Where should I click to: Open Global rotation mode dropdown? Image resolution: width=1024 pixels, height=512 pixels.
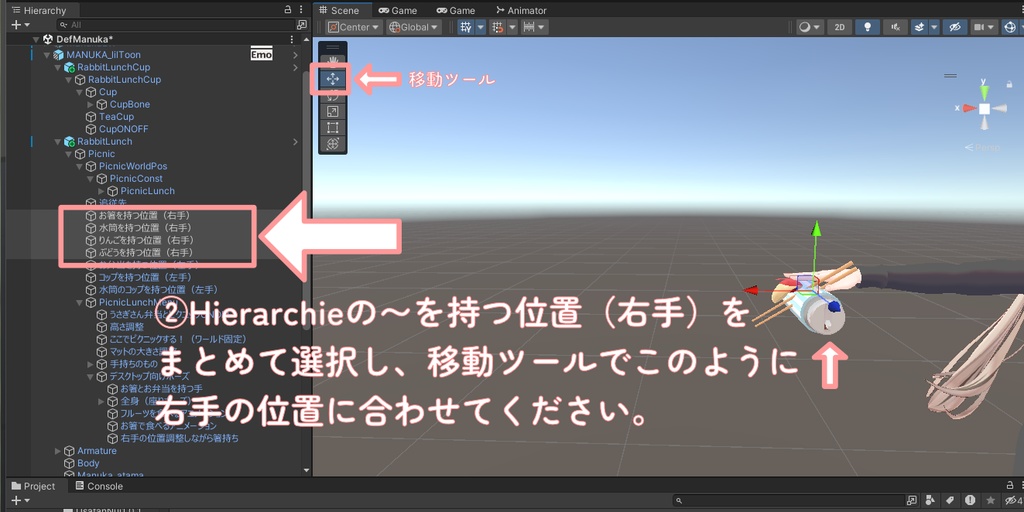[414, 27]
